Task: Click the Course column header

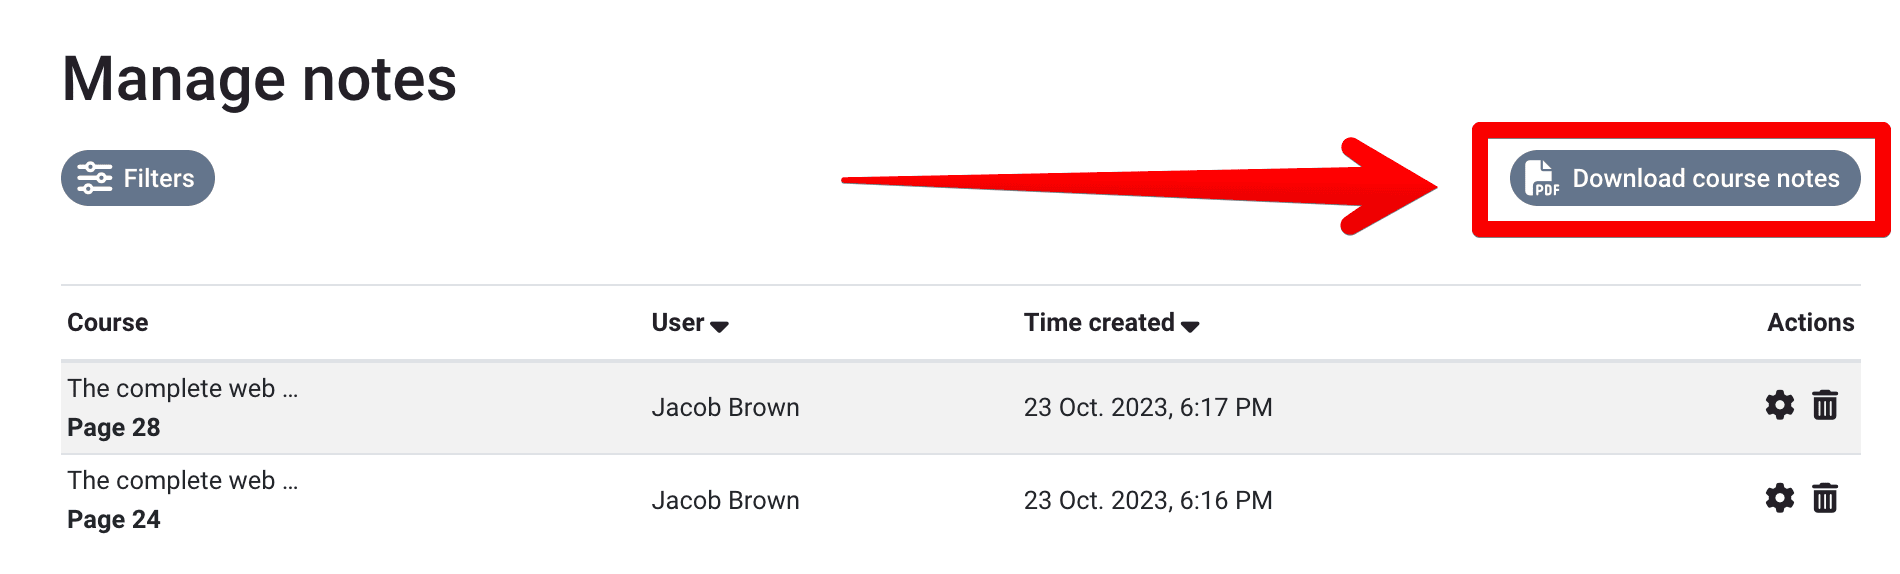Action: 107,323
